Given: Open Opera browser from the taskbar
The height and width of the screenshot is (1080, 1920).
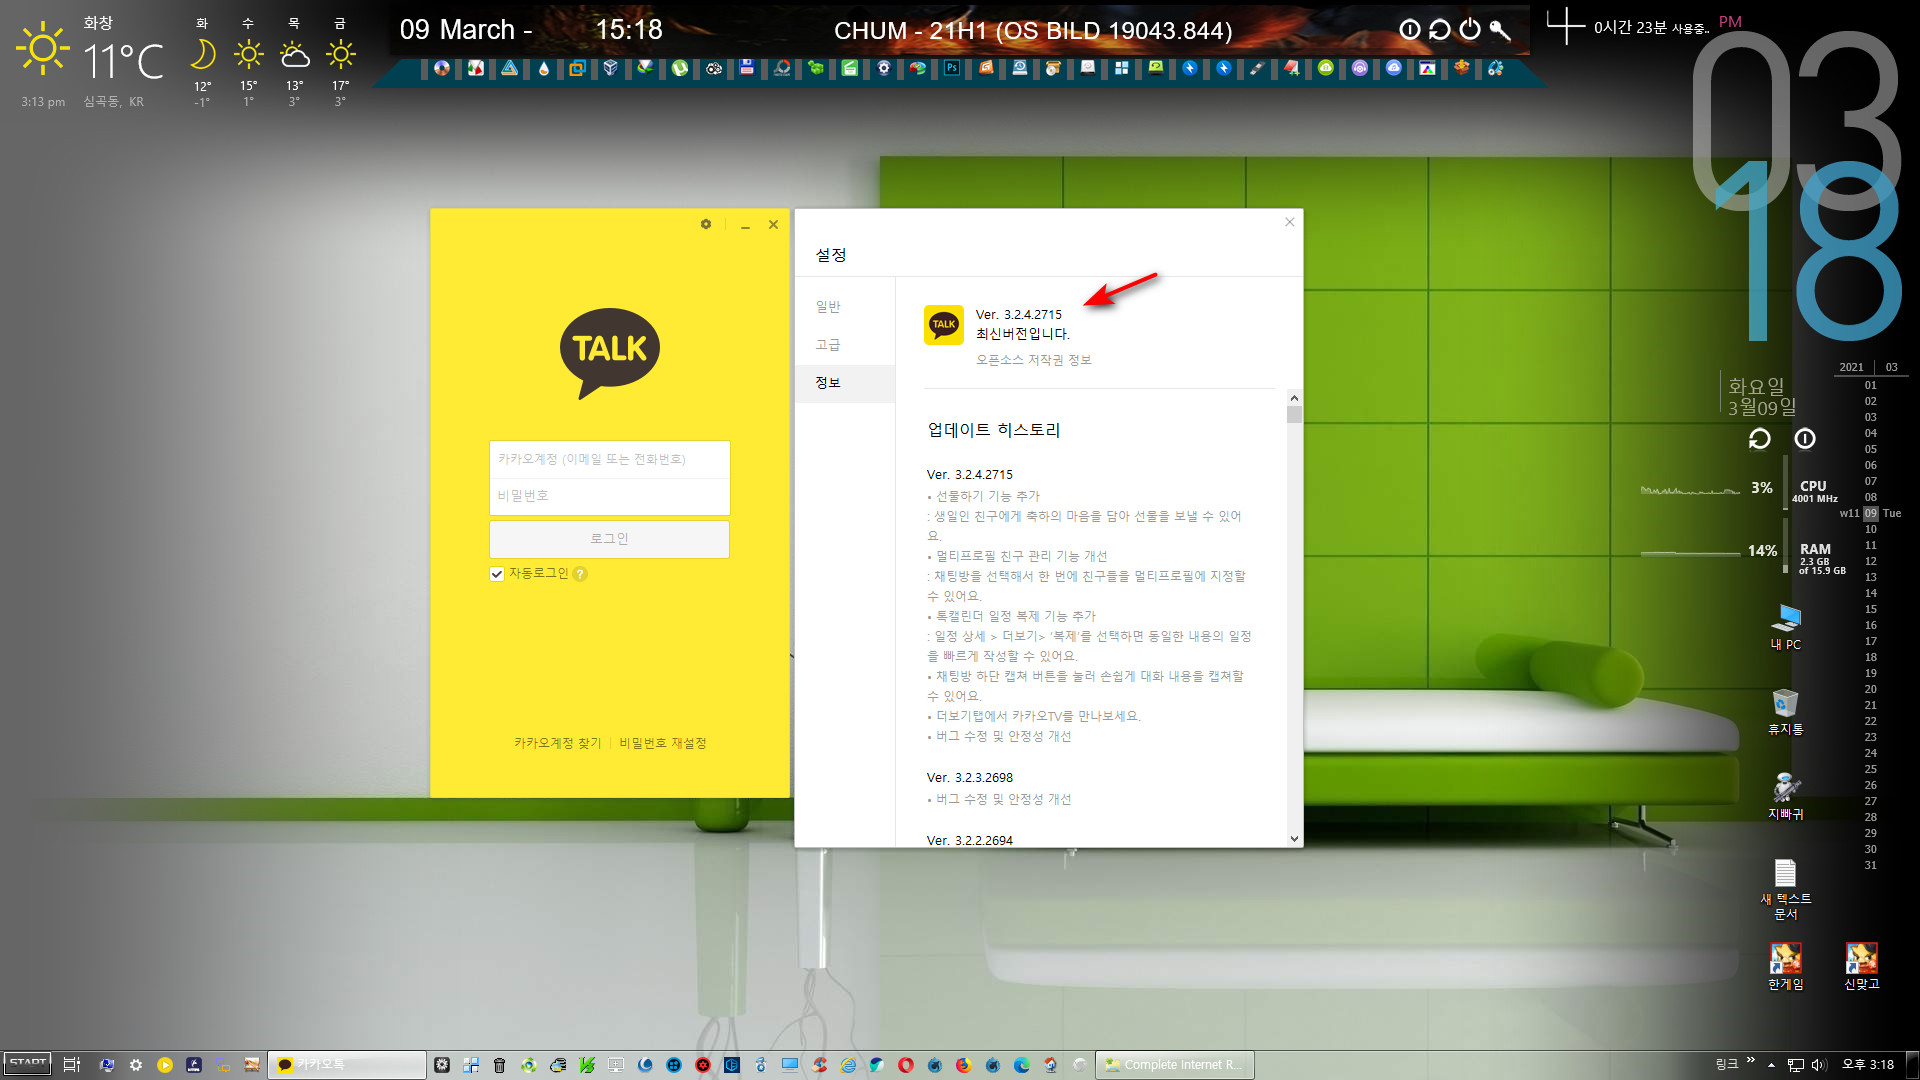Looking at the screenshot, I should pyautogui.click(x=905, y=1065).
